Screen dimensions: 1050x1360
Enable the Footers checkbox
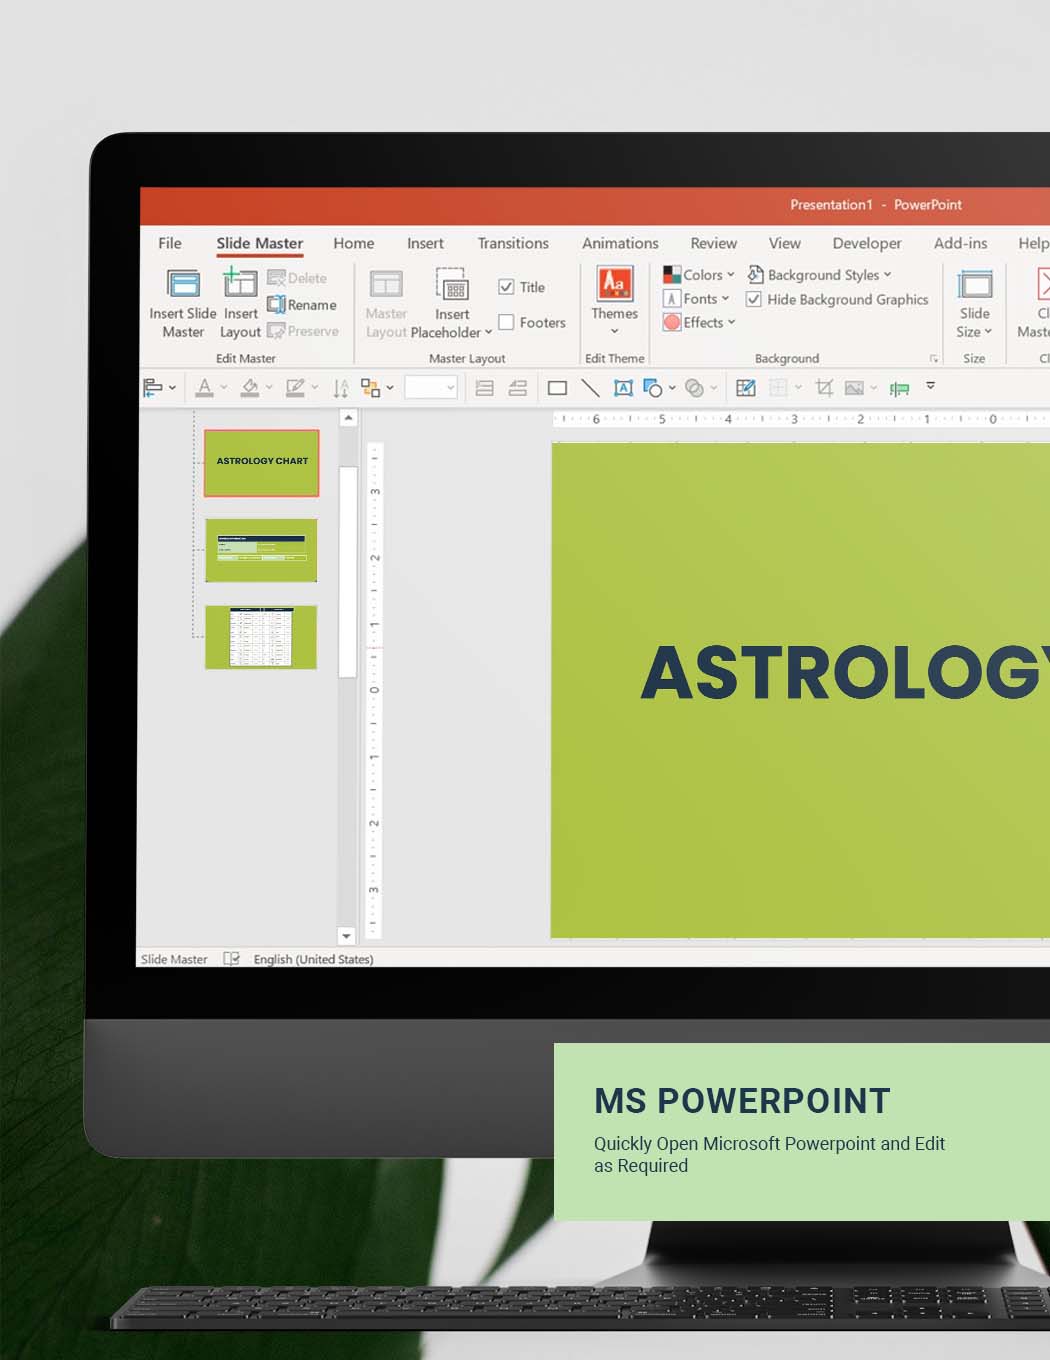[506, 322]
